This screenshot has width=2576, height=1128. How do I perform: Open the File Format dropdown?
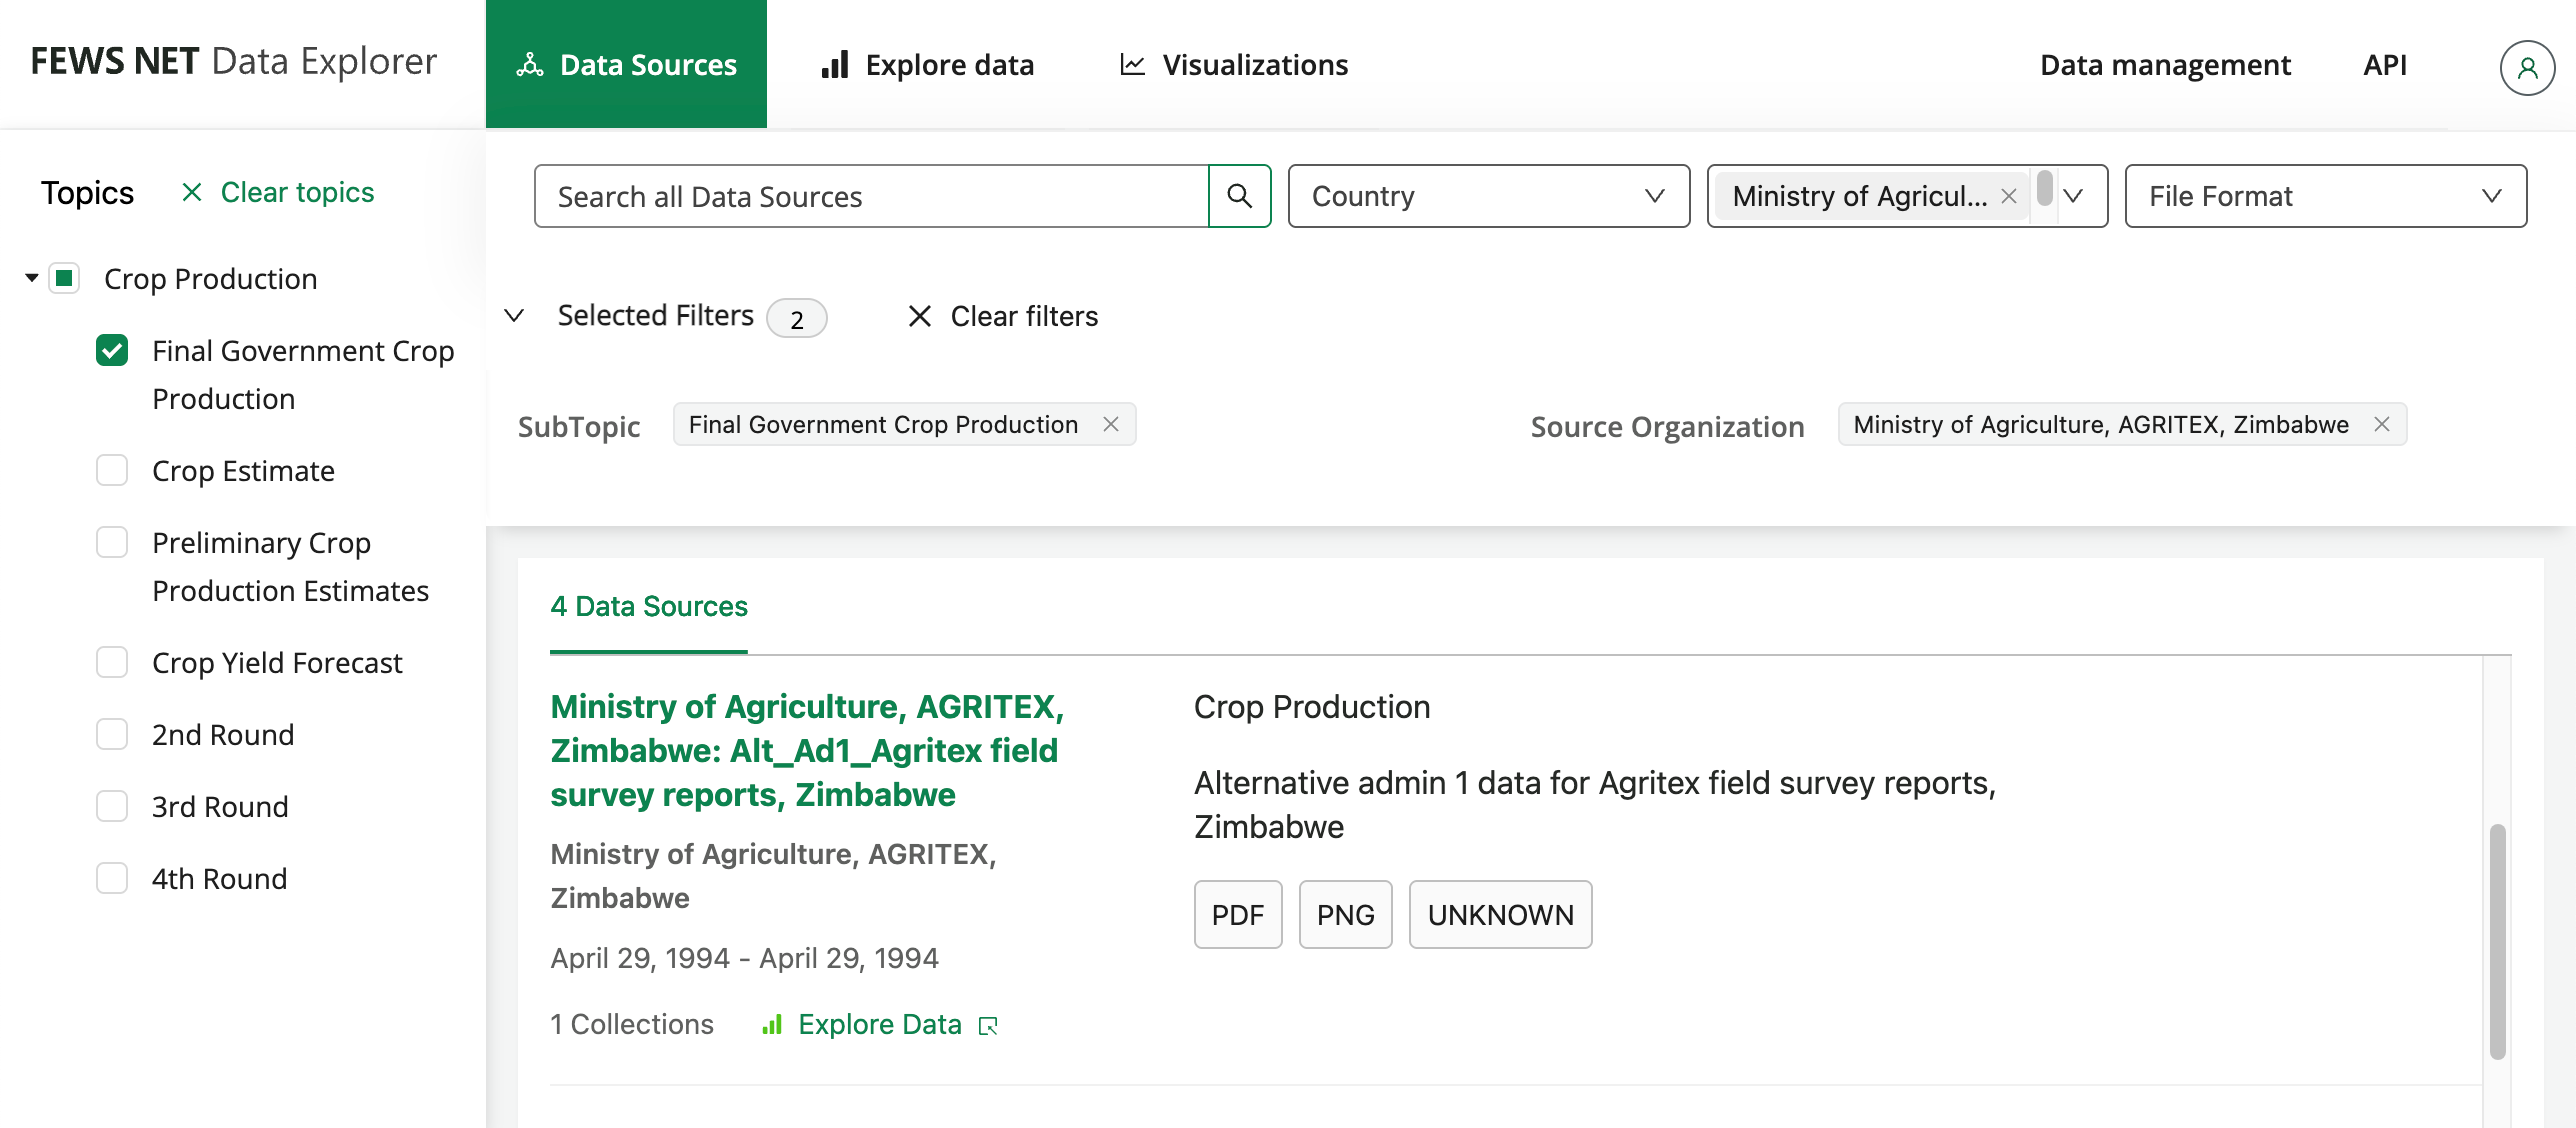point(2324,196)
